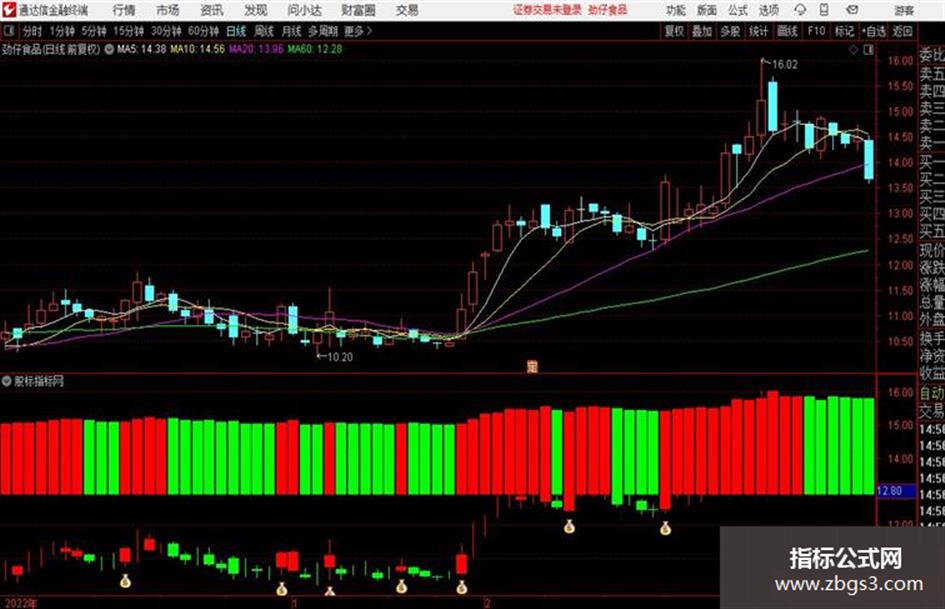Toggle the left sidebar panel icon
945x609 pixels.
click(x=8, y=31)
